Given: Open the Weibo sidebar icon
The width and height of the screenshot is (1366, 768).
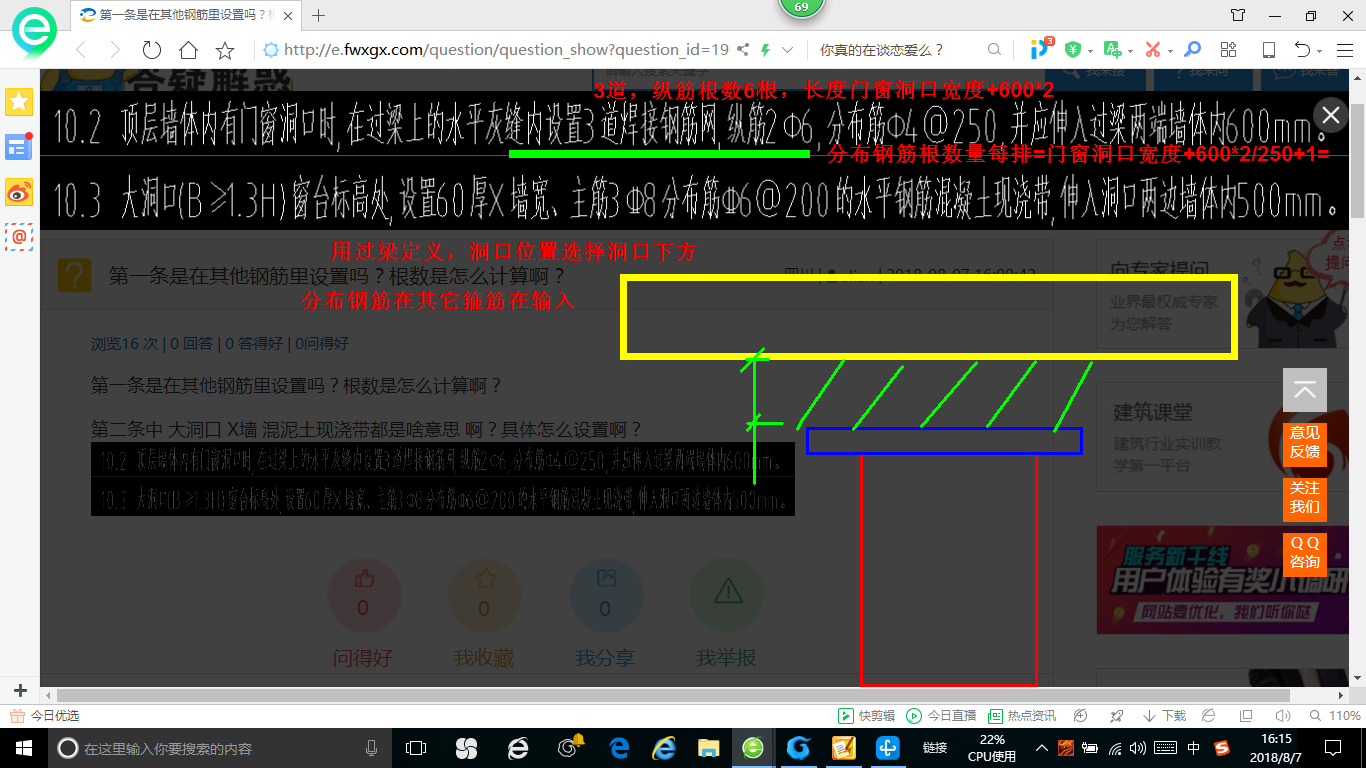Looking at the screenshot, I should (19, 192).
